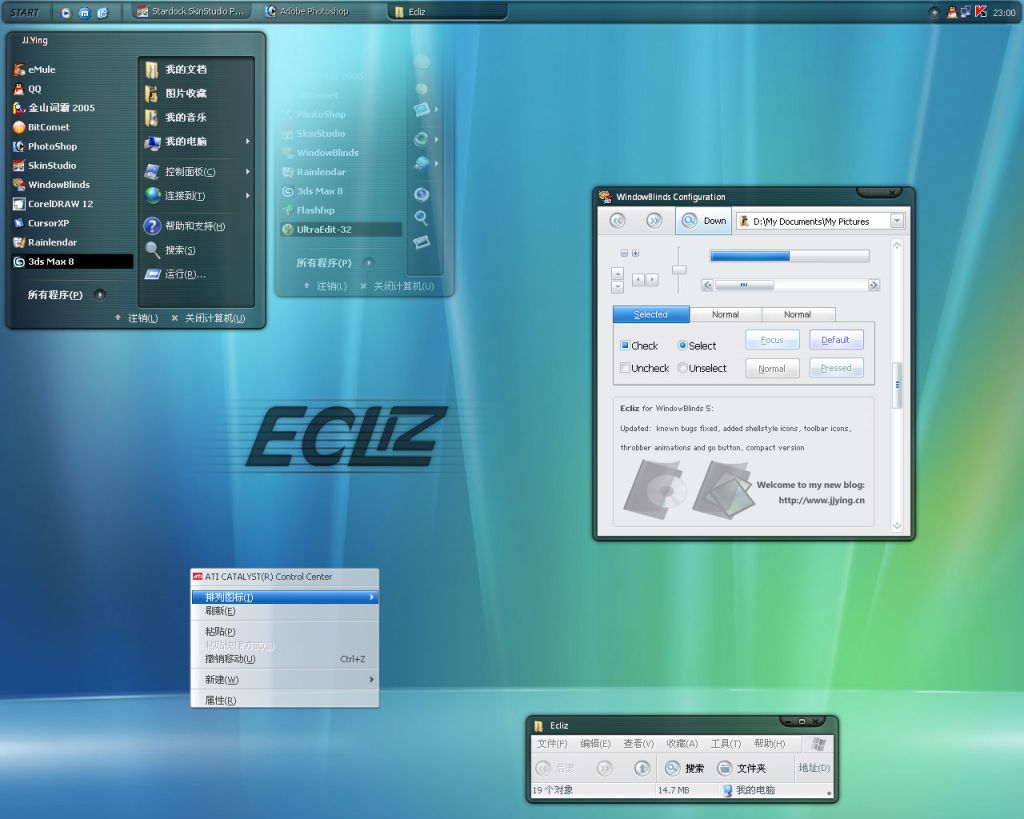Click the START button on taskbar
Screen dimensions: 1024x819
coord(25,12)
